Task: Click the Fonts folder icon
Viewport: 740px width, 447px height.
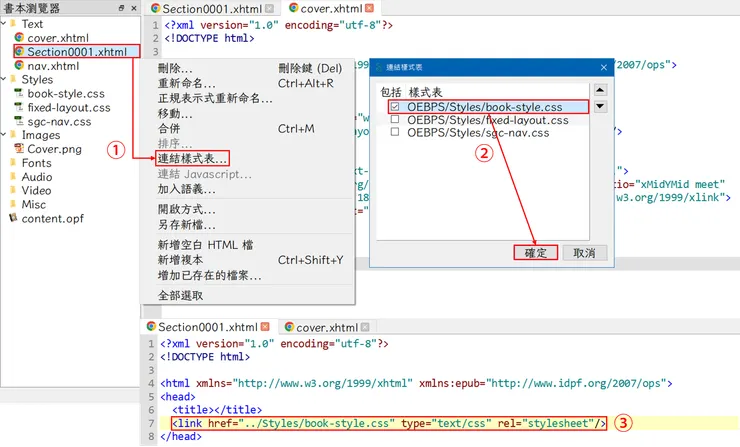Action: point(13,163)
